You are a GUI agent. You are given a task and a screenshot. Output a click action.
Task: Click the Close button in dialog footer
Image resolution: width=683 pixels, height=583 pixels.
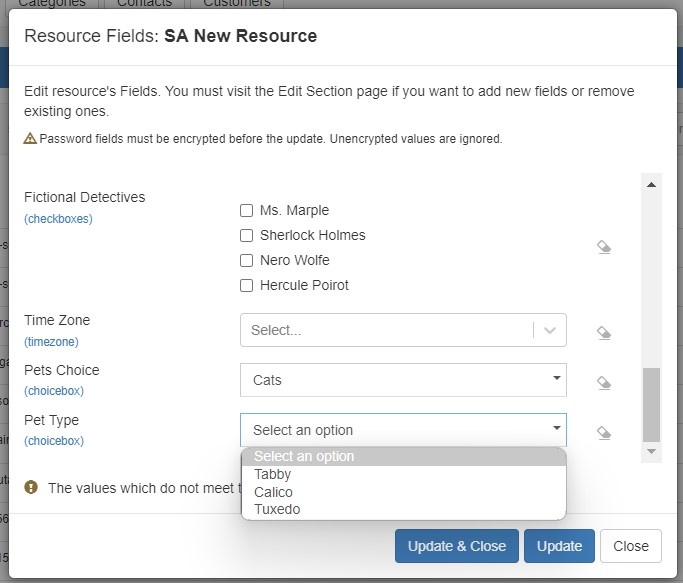pos(630,546)
